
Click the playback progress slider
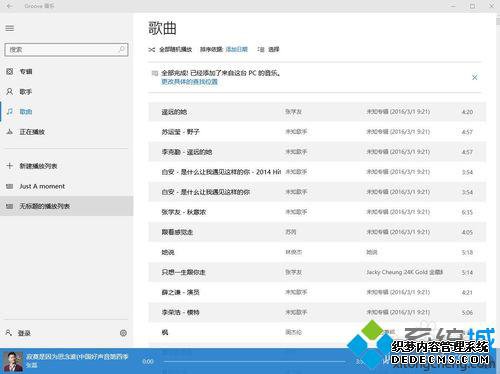254,361
